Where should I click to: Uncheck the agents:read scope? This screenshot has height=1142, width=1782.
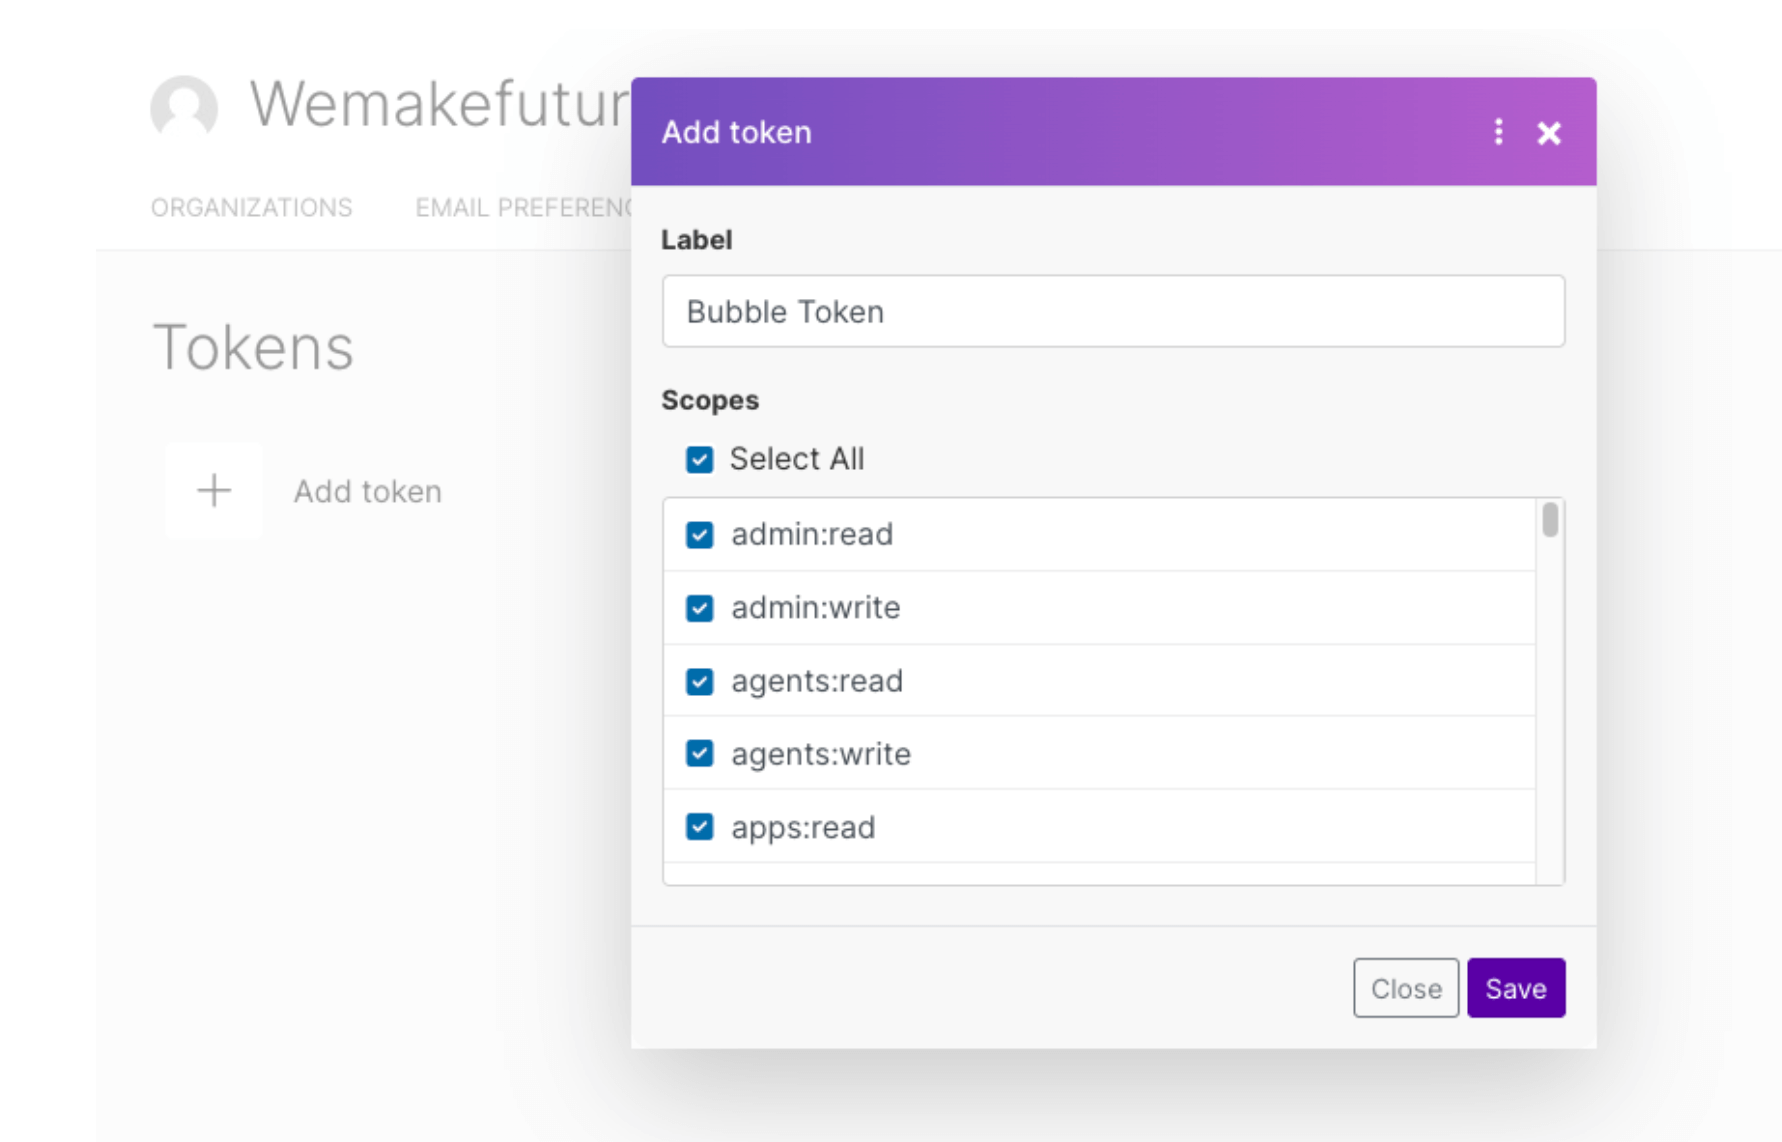pyautogui.click(x=699, y=681)
